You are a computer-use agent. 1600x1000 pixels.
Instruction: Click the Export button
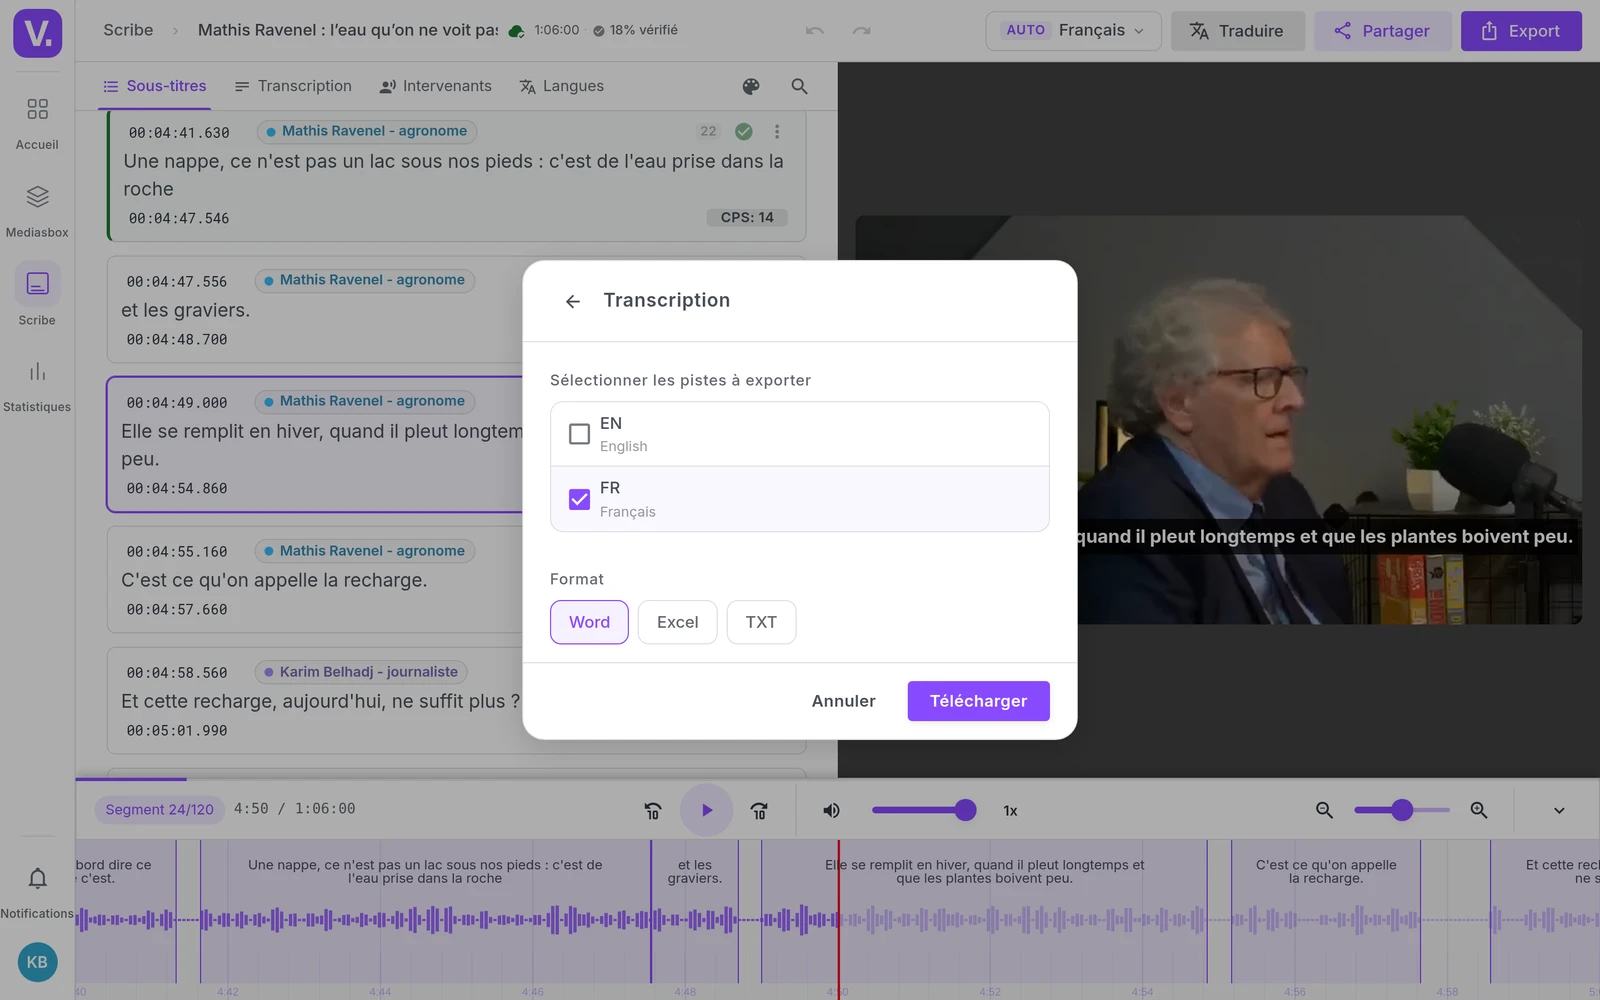click(1521, 31)
